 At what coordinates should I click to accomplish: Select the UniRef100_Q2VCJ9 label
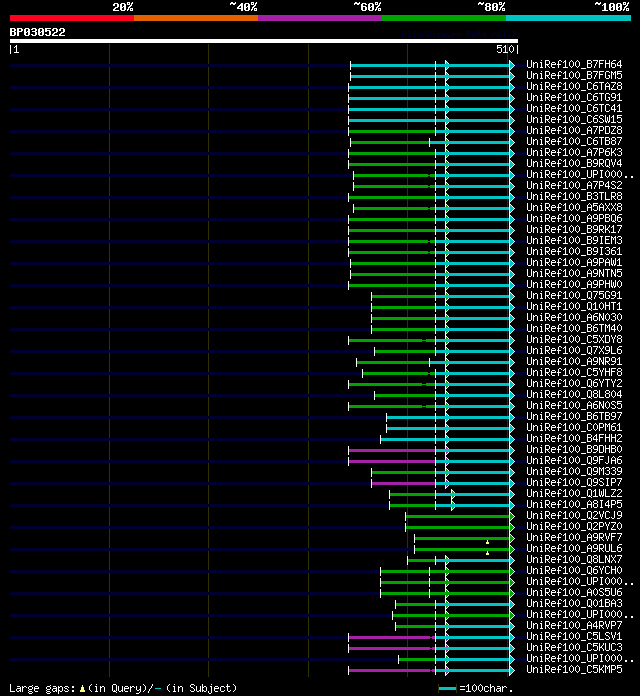click(x=574, y=515)
